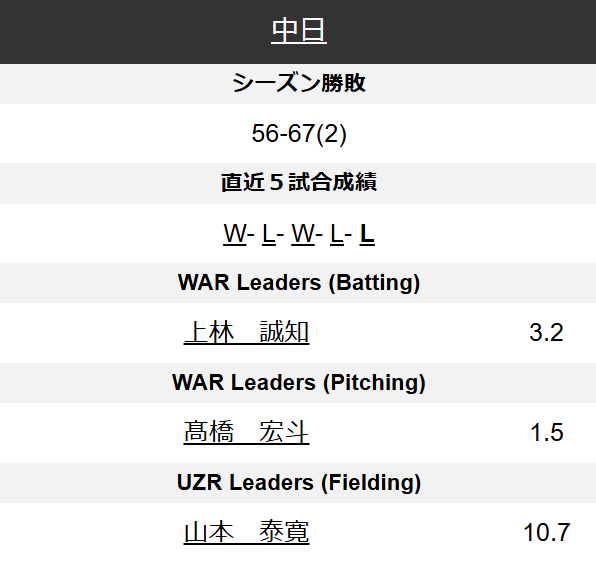The width and height of the screenshot is (596, 565).
Task: Open the first W game result
Action: [x=235, y=233]
